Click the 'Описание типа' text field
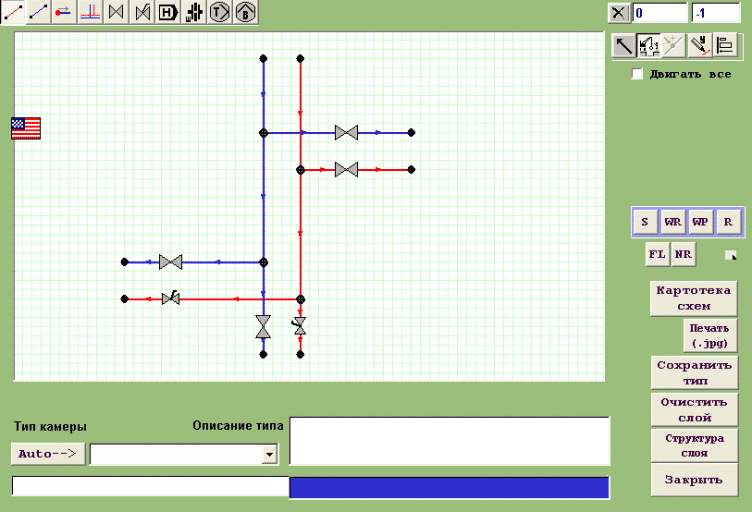752x512 pixels. (x=449, y=441)
